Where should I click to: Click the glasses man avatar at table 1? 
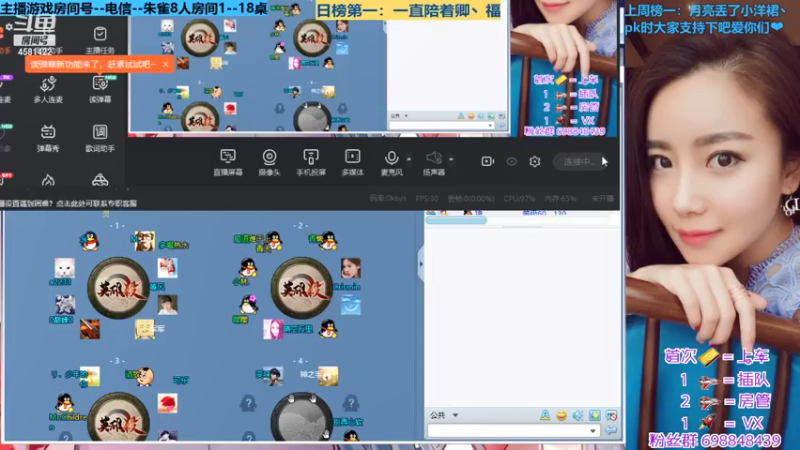point(144,241)
